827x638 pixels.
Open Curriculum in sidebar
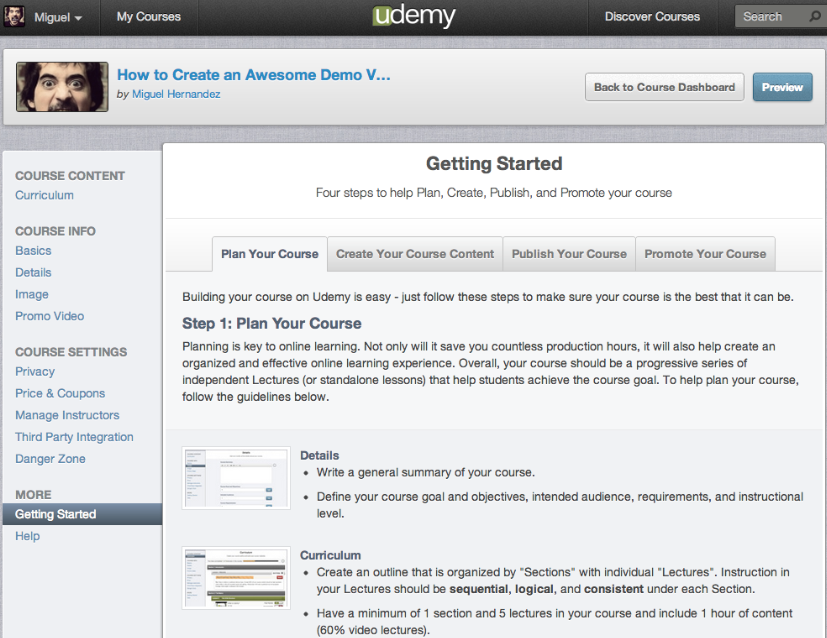point(44,196)
